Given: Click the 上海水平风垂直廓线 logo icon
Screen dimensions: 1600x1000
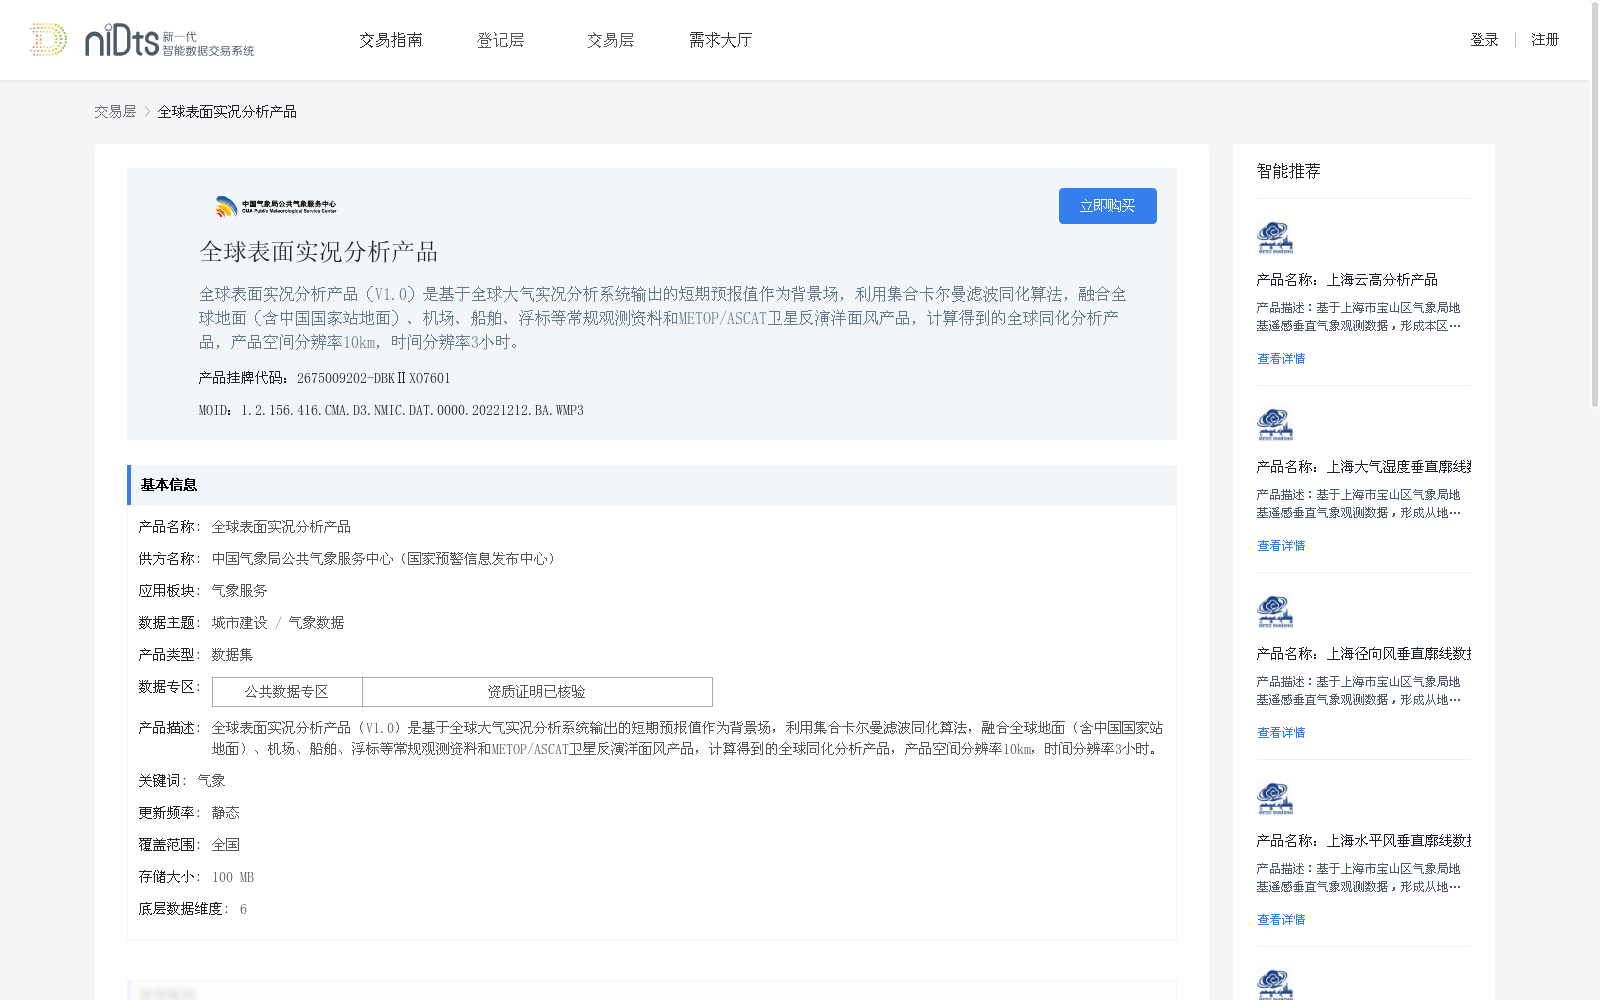Looking at the screenshot, I should click(x=1275, y=799).
